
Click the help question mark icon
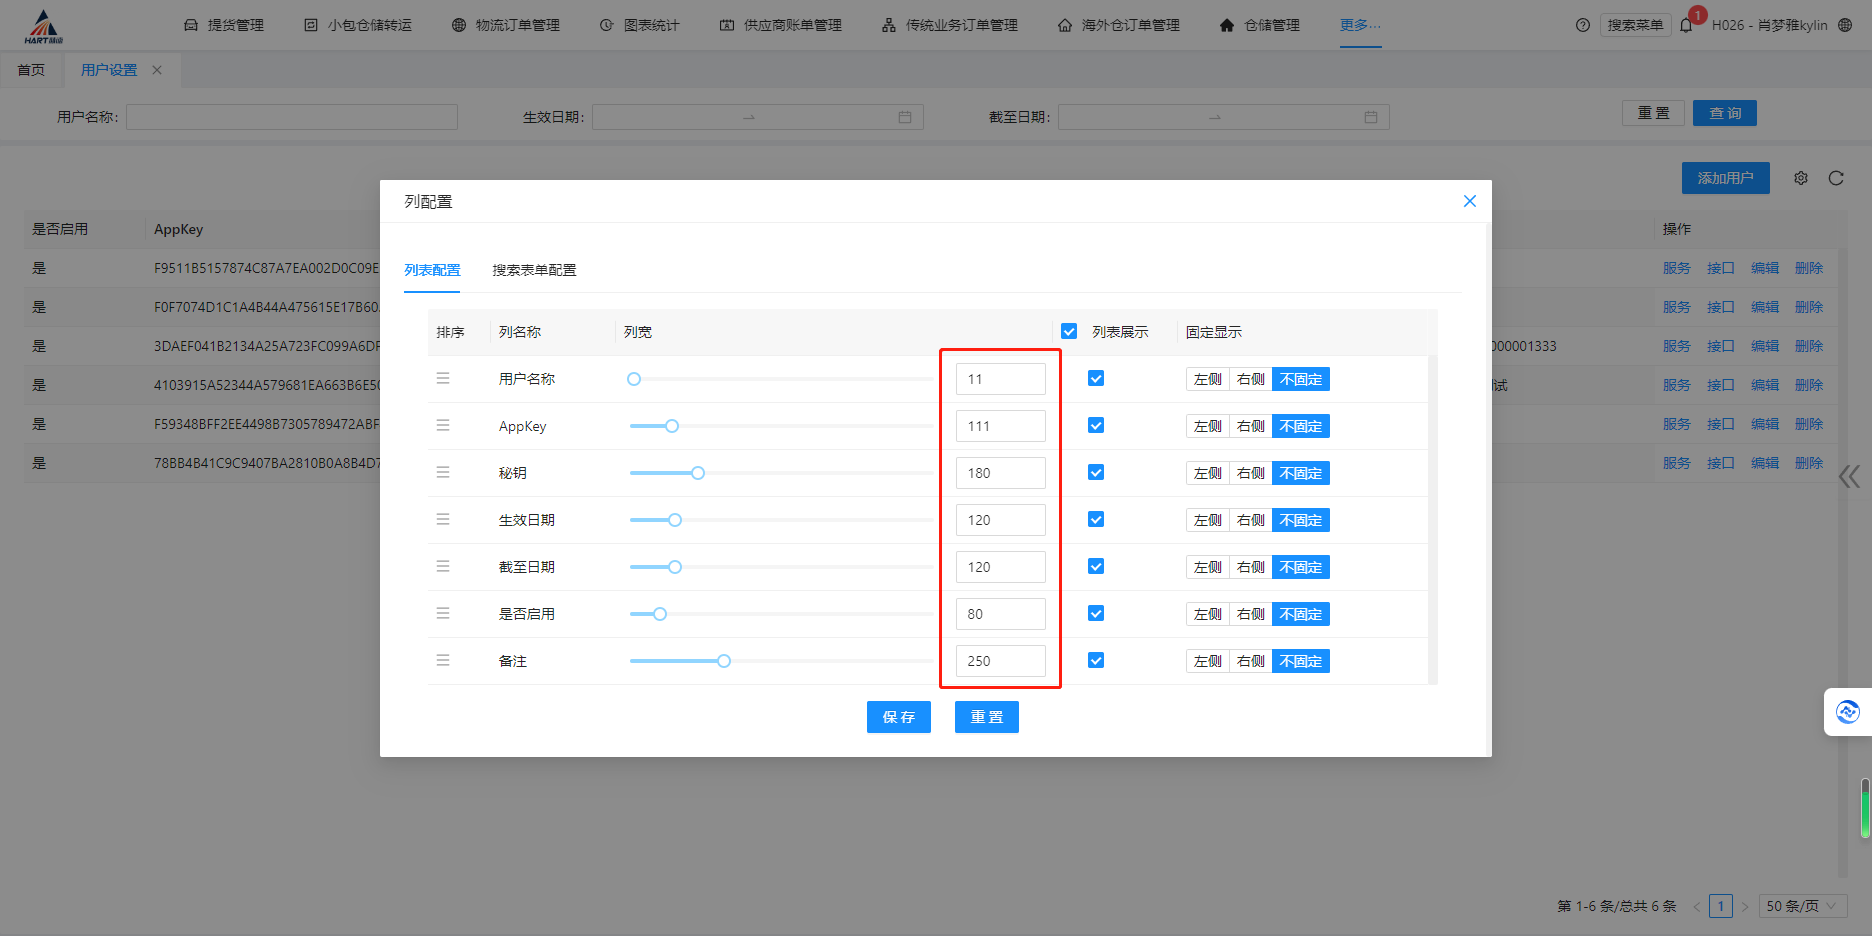click(1582, 25)
